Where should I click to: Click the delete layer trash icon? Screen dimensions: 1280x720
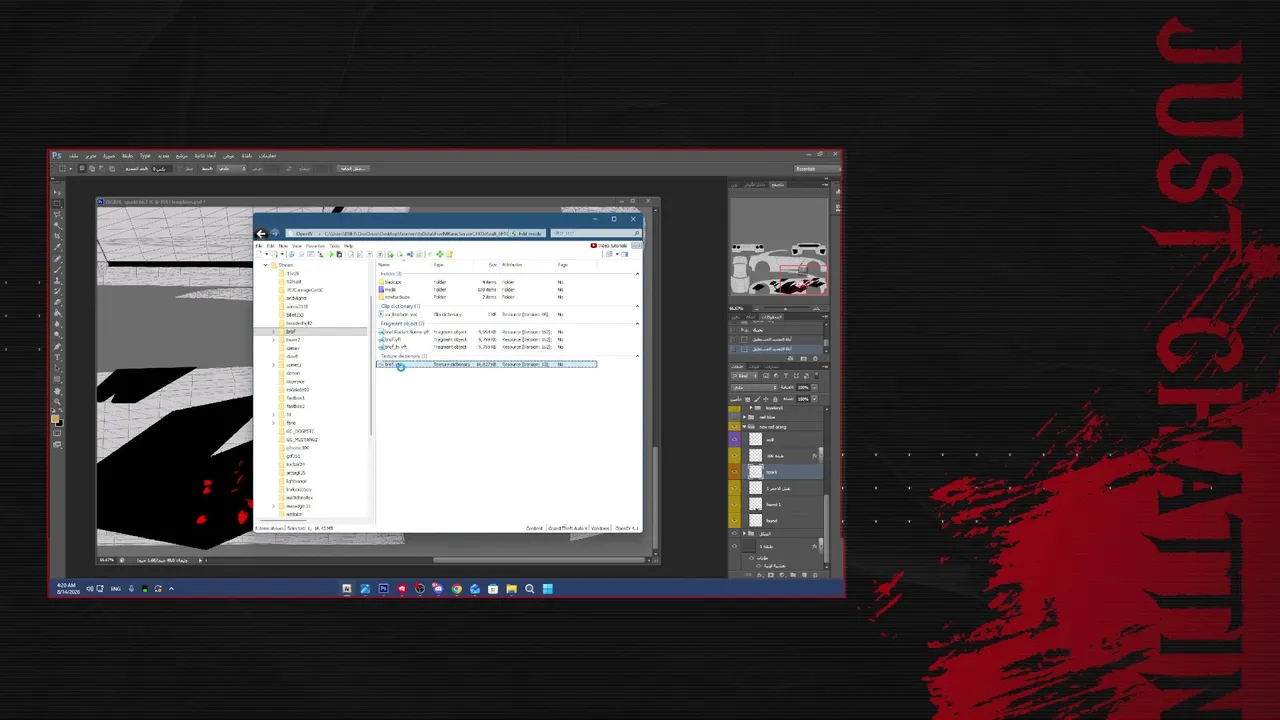coord(814,575)
